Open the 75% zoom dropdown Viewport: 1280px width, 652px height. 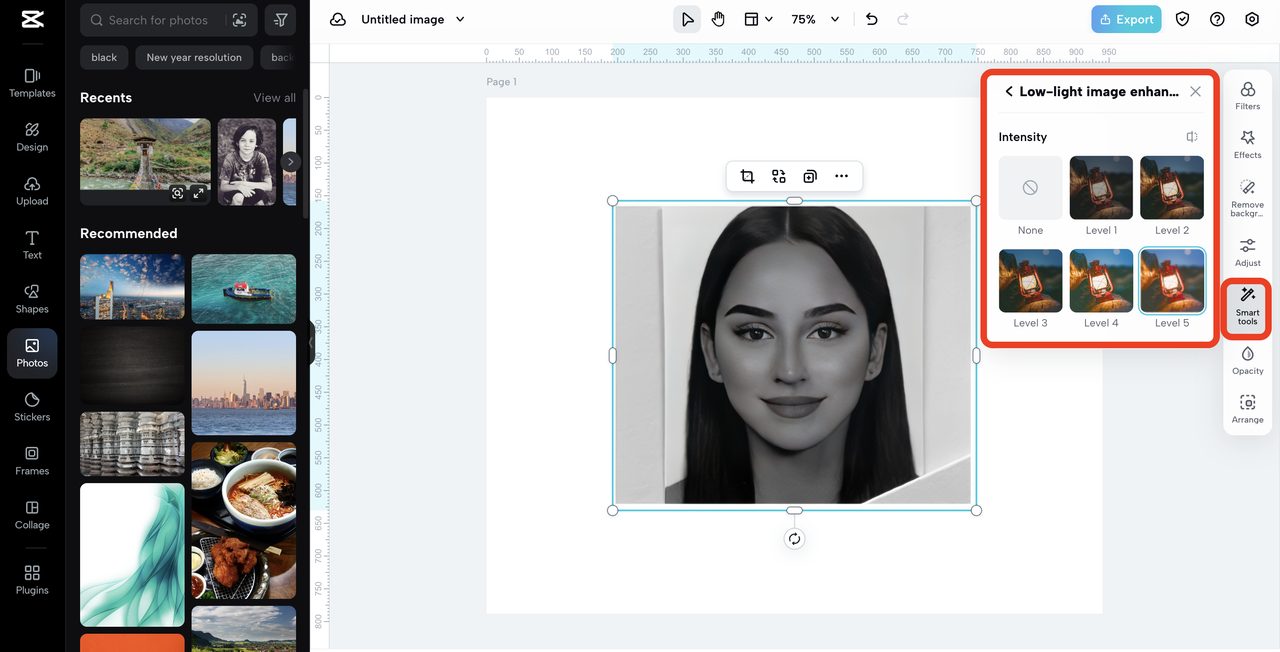coord(815,19)
